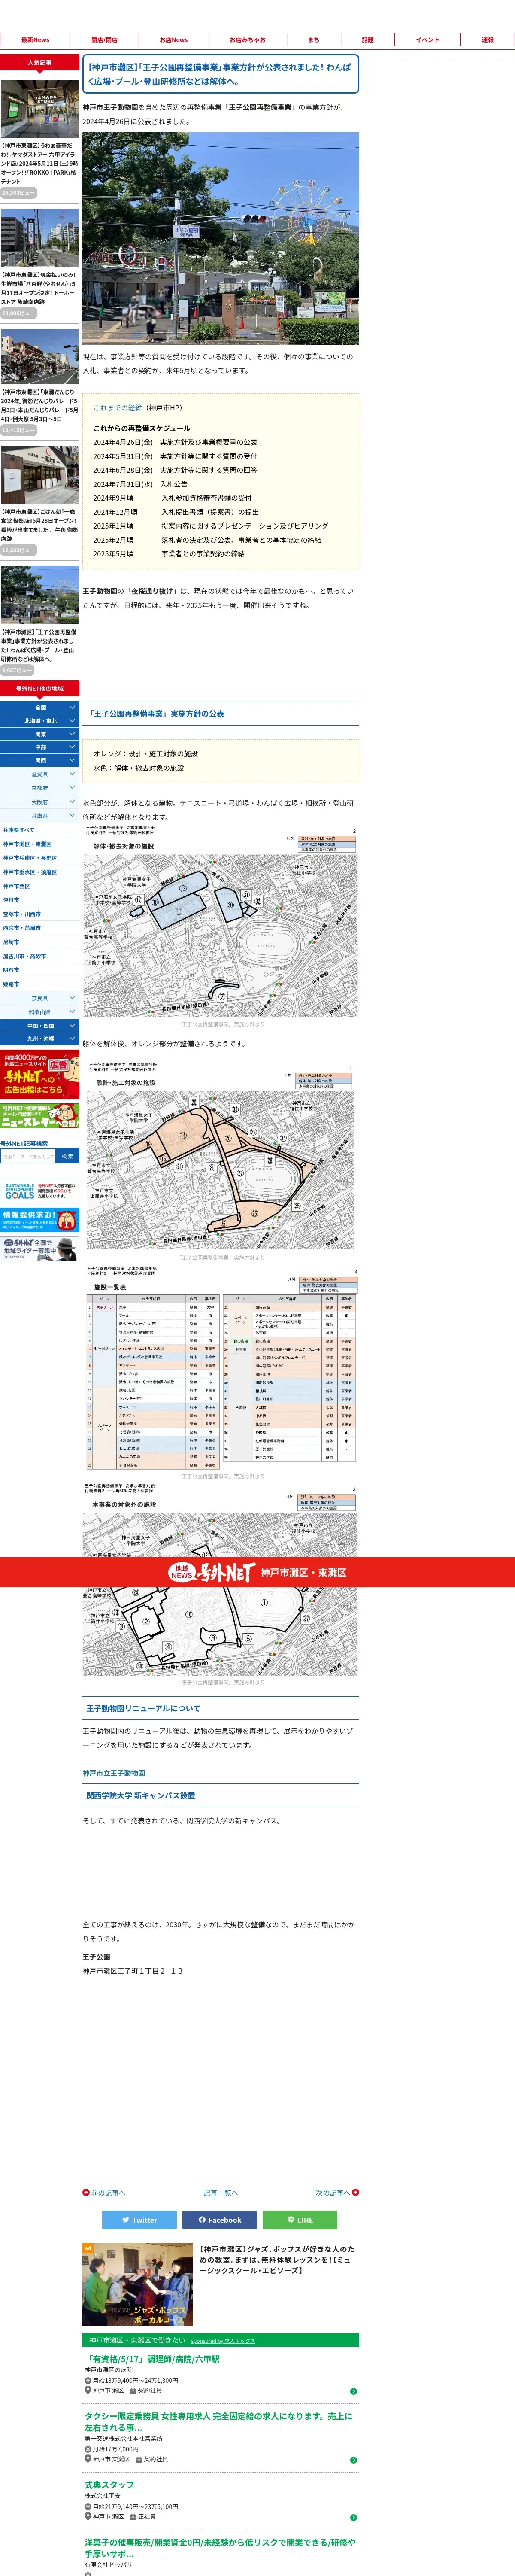Open 地域ライター募集中 banner
The image size is (515, 2576).
click(x=40, y=1249)
